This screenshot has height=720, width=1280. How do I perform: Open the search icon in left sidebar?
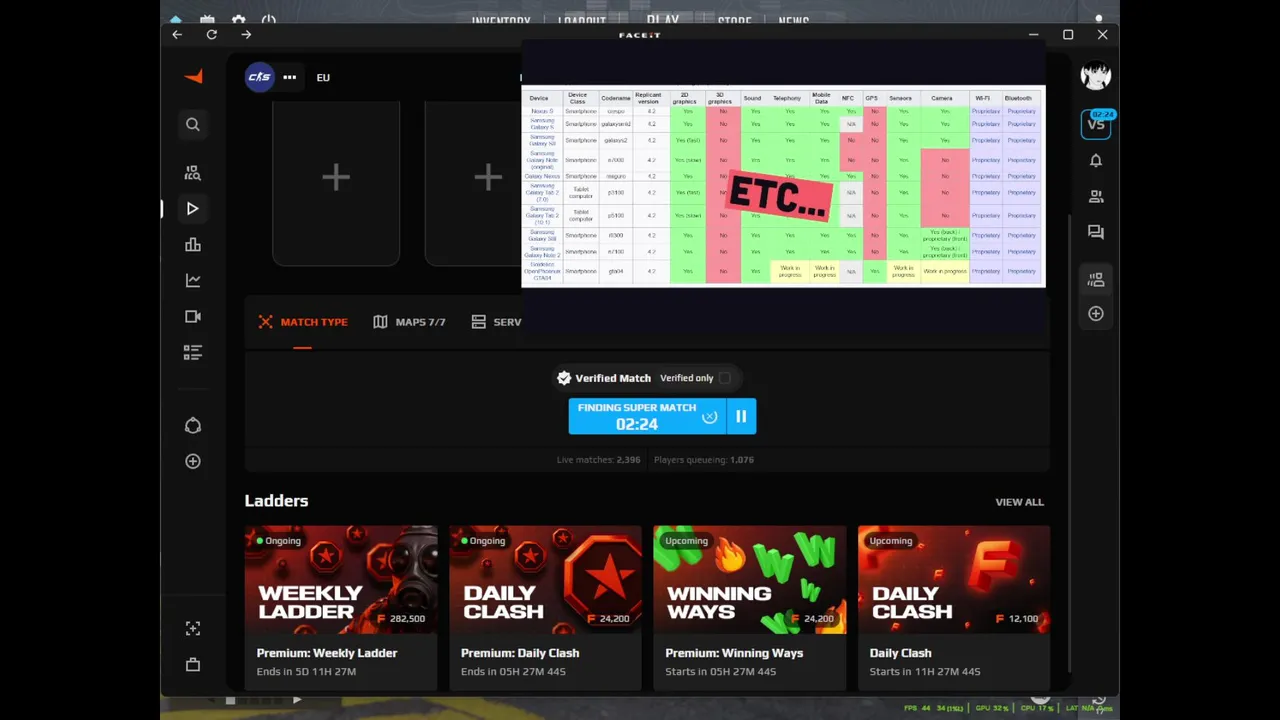click(x=193, y=125)
